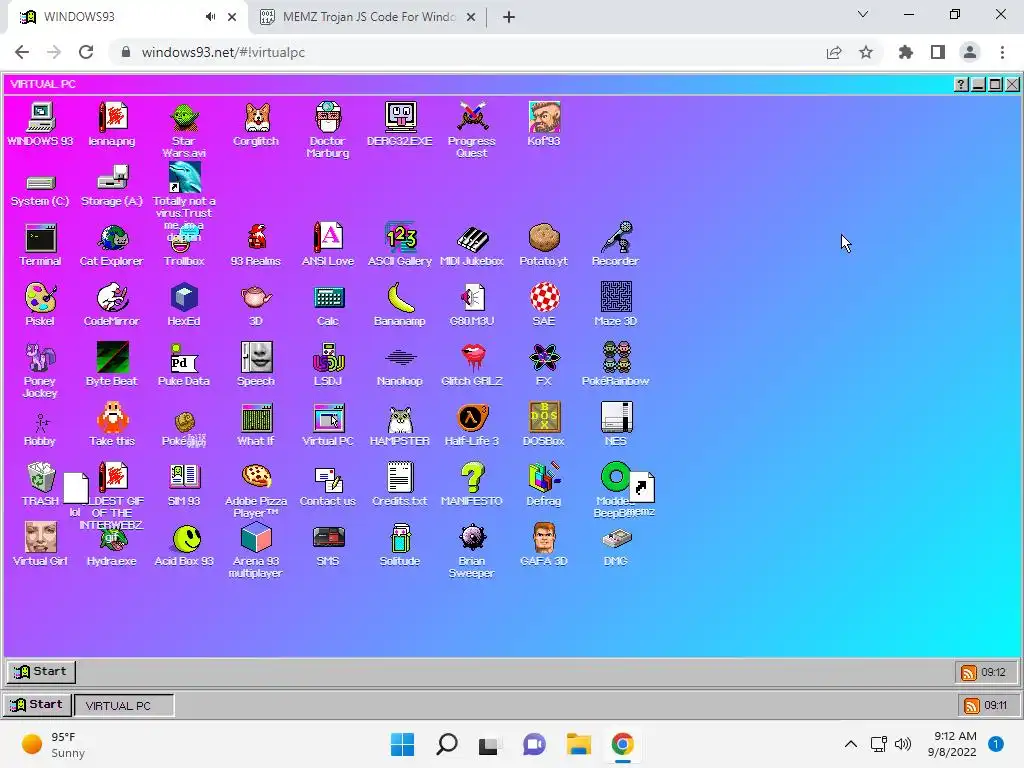Click the outer Windows 93 Start button
This screenshot has width=1024, height=768.
click(x=37, y=705)
